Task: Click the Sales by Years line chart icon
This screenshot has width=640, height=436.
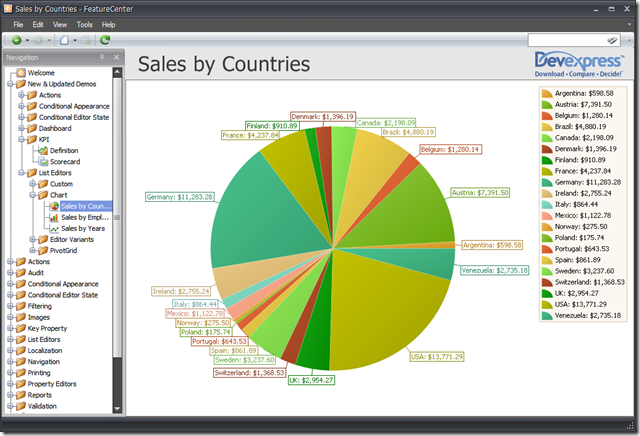Action: 54,228
